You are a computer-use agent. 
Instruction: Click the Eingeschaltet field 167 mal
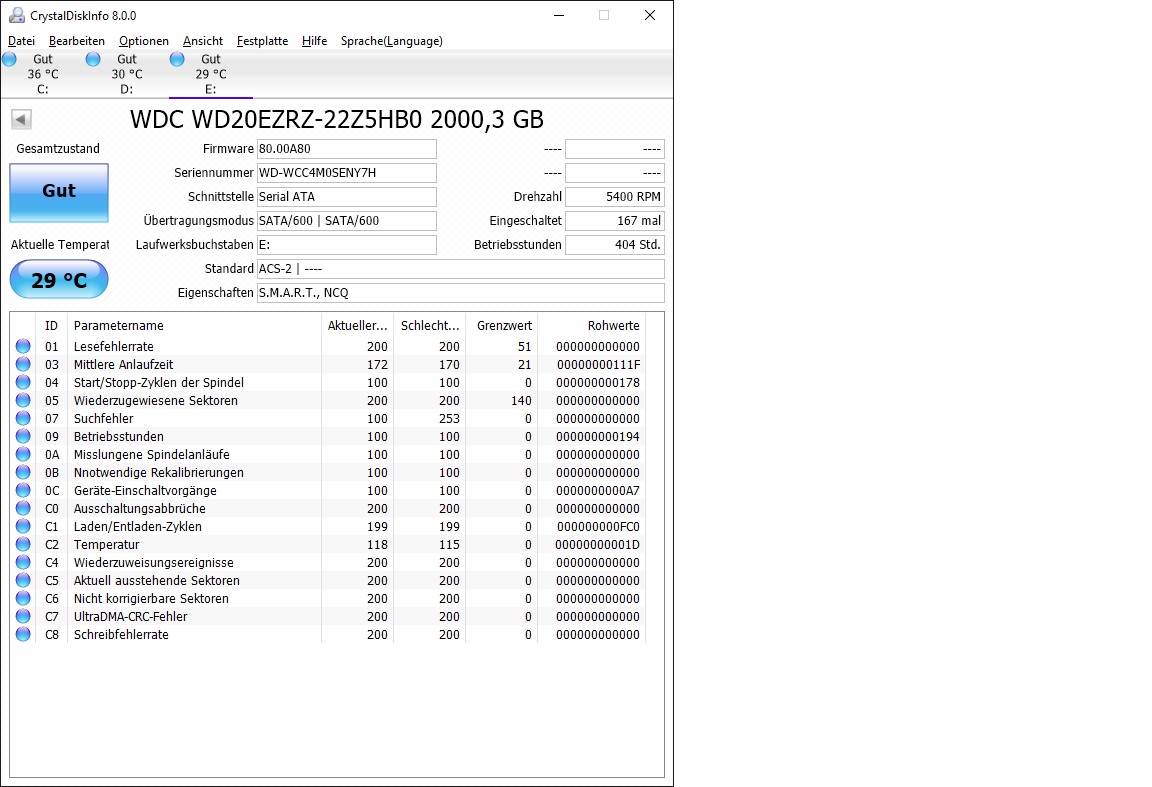tap(615, 220)
